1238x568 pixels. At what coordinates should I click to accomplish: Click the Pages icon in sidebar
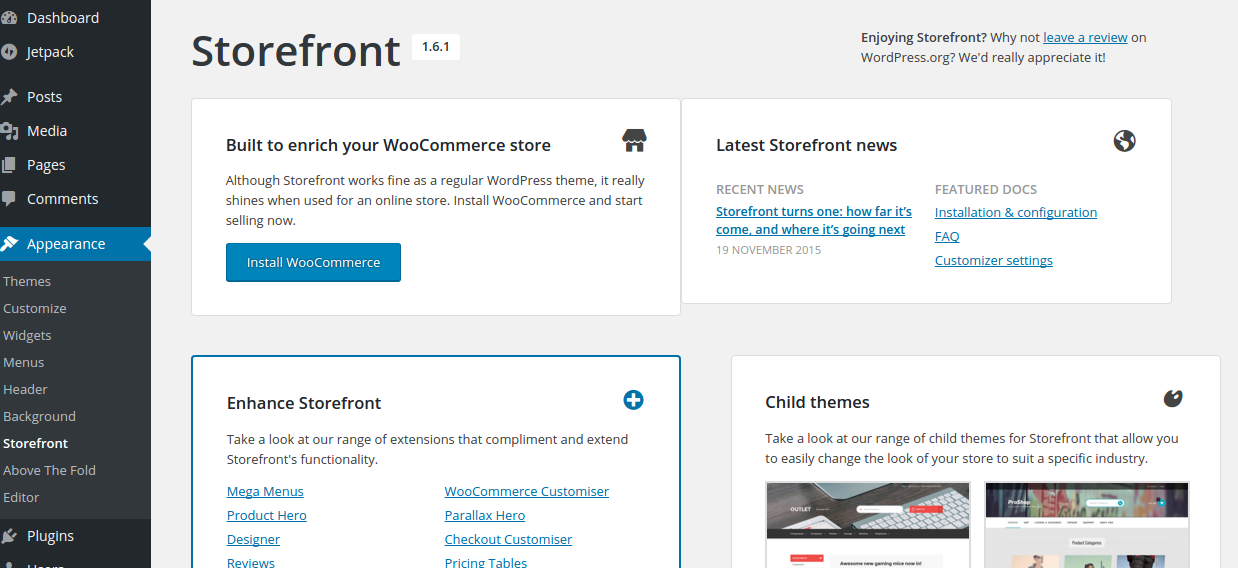(x=9, y=165)
